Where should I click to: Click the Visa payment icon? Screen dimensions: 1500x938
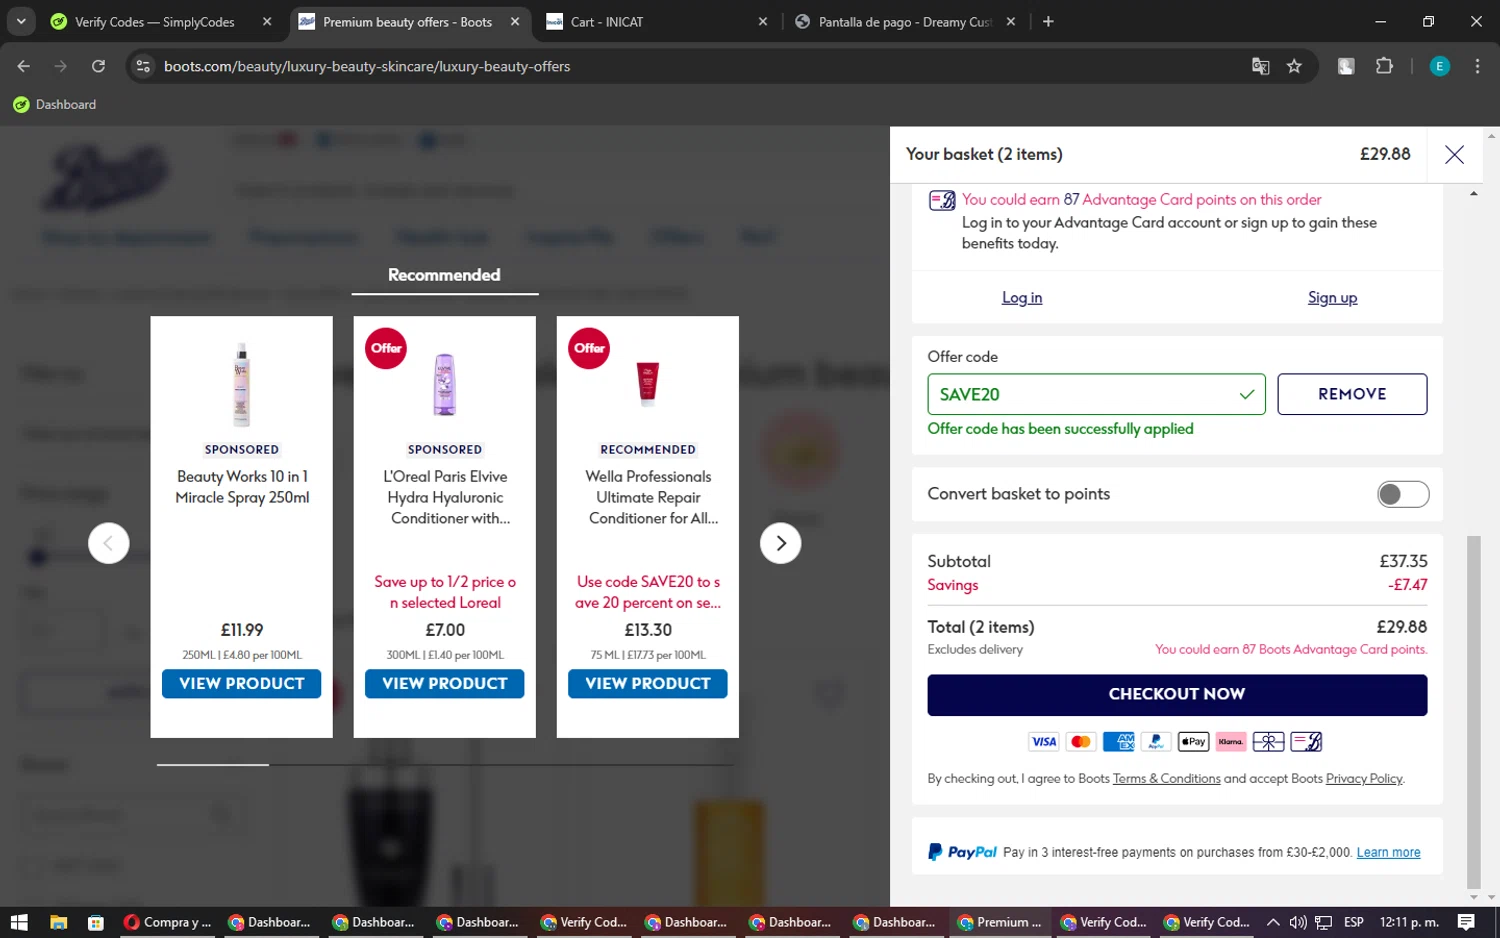point(1043,742)
